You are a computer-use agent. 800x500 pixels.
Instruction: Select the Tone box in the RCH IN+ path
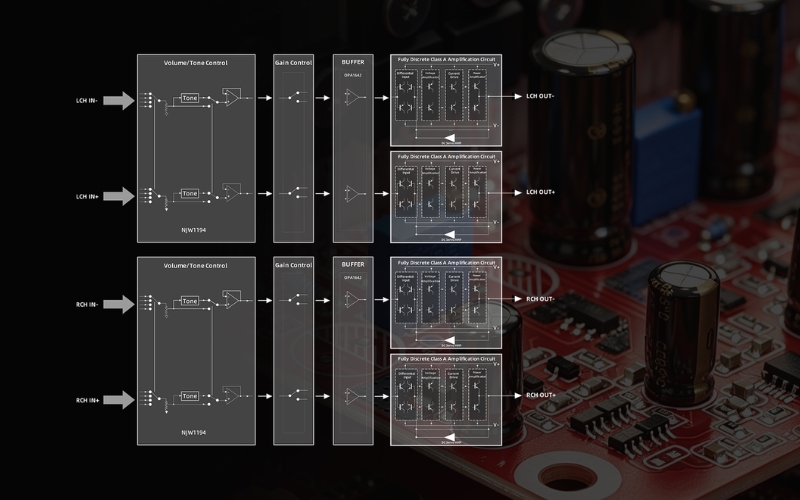click(x=189, y=396)
